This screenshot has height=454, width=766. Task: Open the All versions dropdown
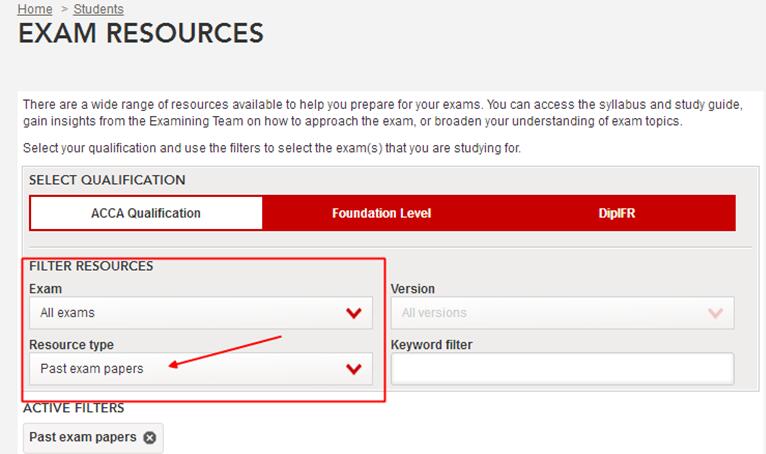[560, 313]
